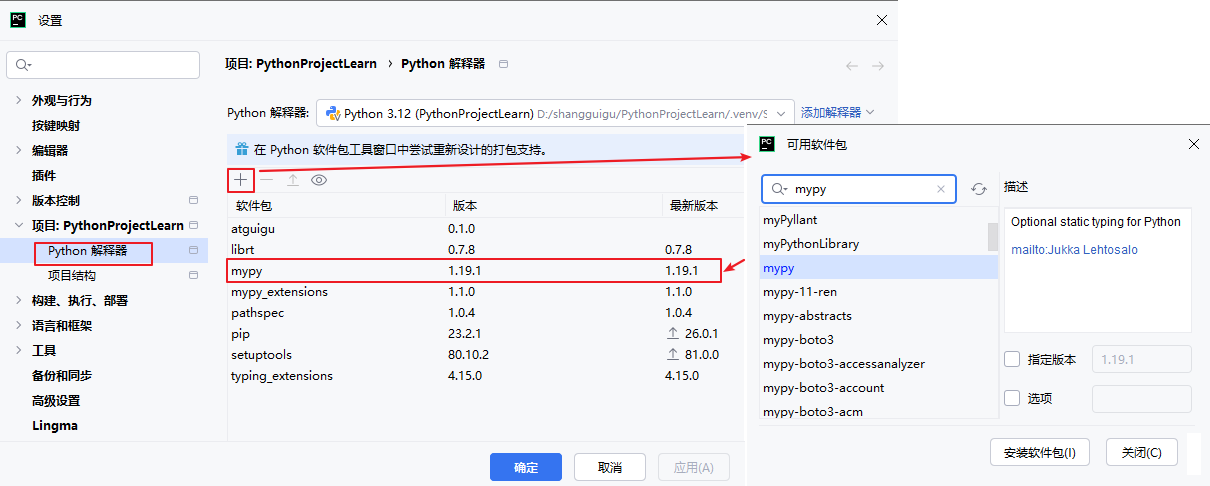The width and height of the screenshot is (1210, 486).
Task: Expand the 外观与行为 settings group
Action: [18, 100]
